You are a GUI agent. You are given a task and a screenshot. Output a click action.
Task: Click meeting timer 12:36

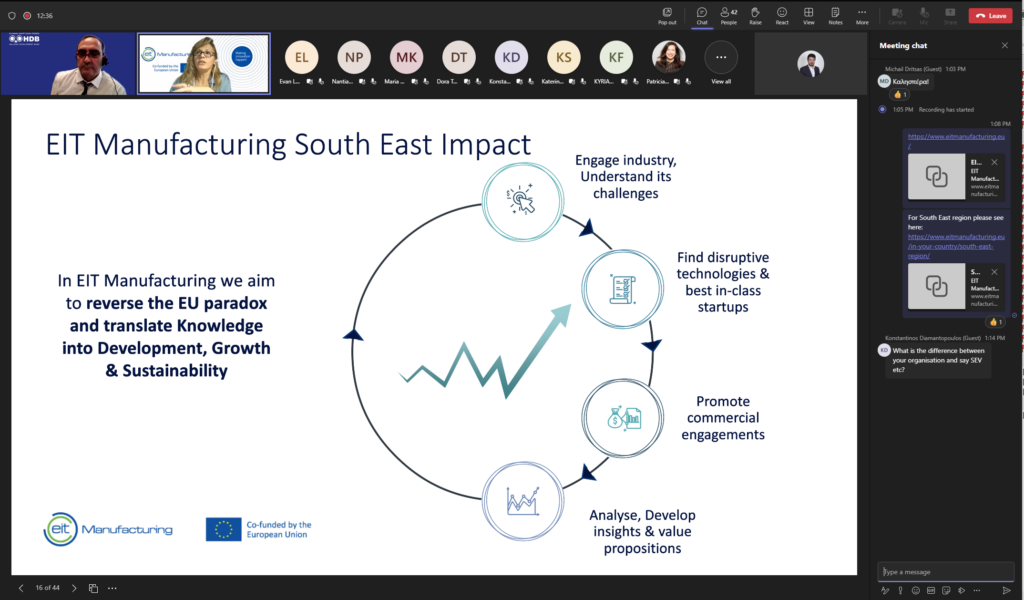[45, 16]
